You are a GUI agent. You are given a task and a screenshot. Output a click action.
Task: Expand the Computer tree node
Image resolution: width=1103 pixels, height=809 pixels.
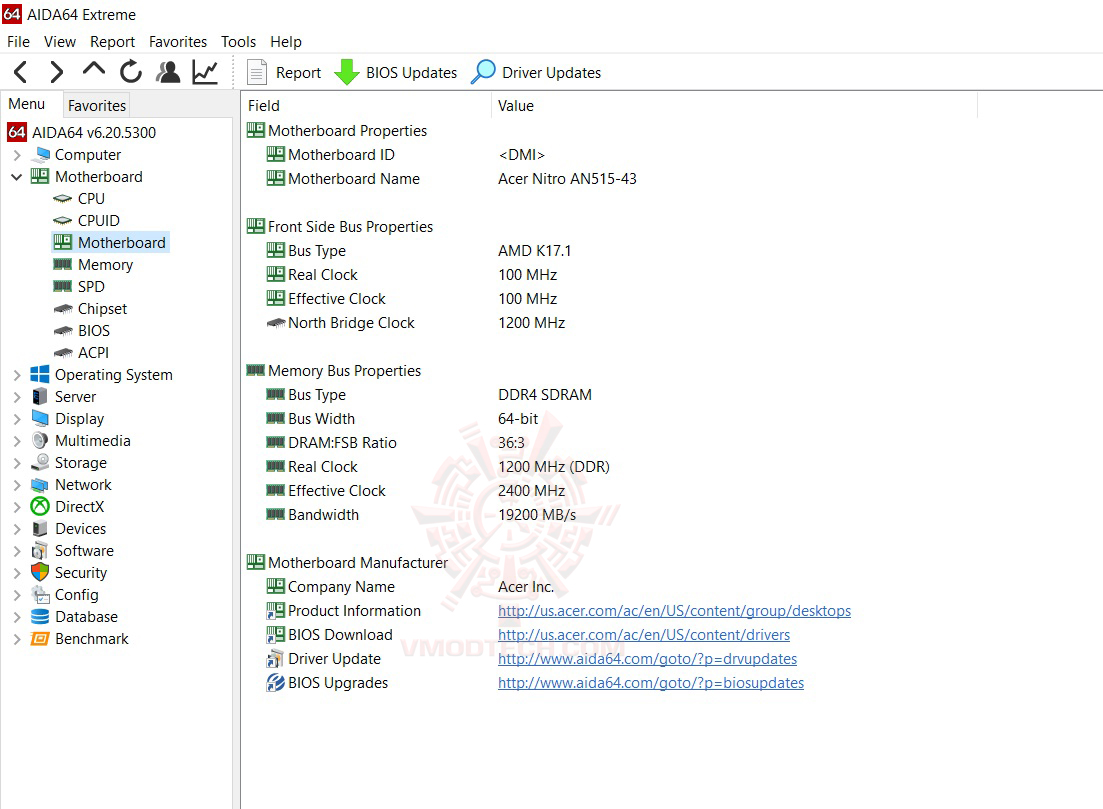(x=17, y=155)
